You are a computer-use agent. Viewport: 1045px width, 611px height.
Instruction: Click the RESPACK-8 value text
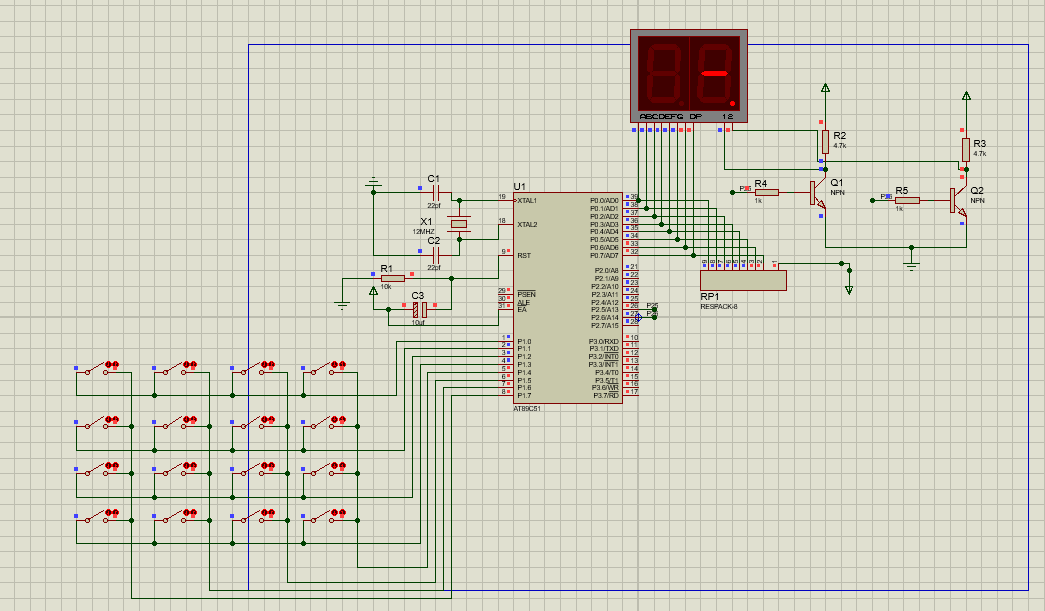click(x=719, y=306)
